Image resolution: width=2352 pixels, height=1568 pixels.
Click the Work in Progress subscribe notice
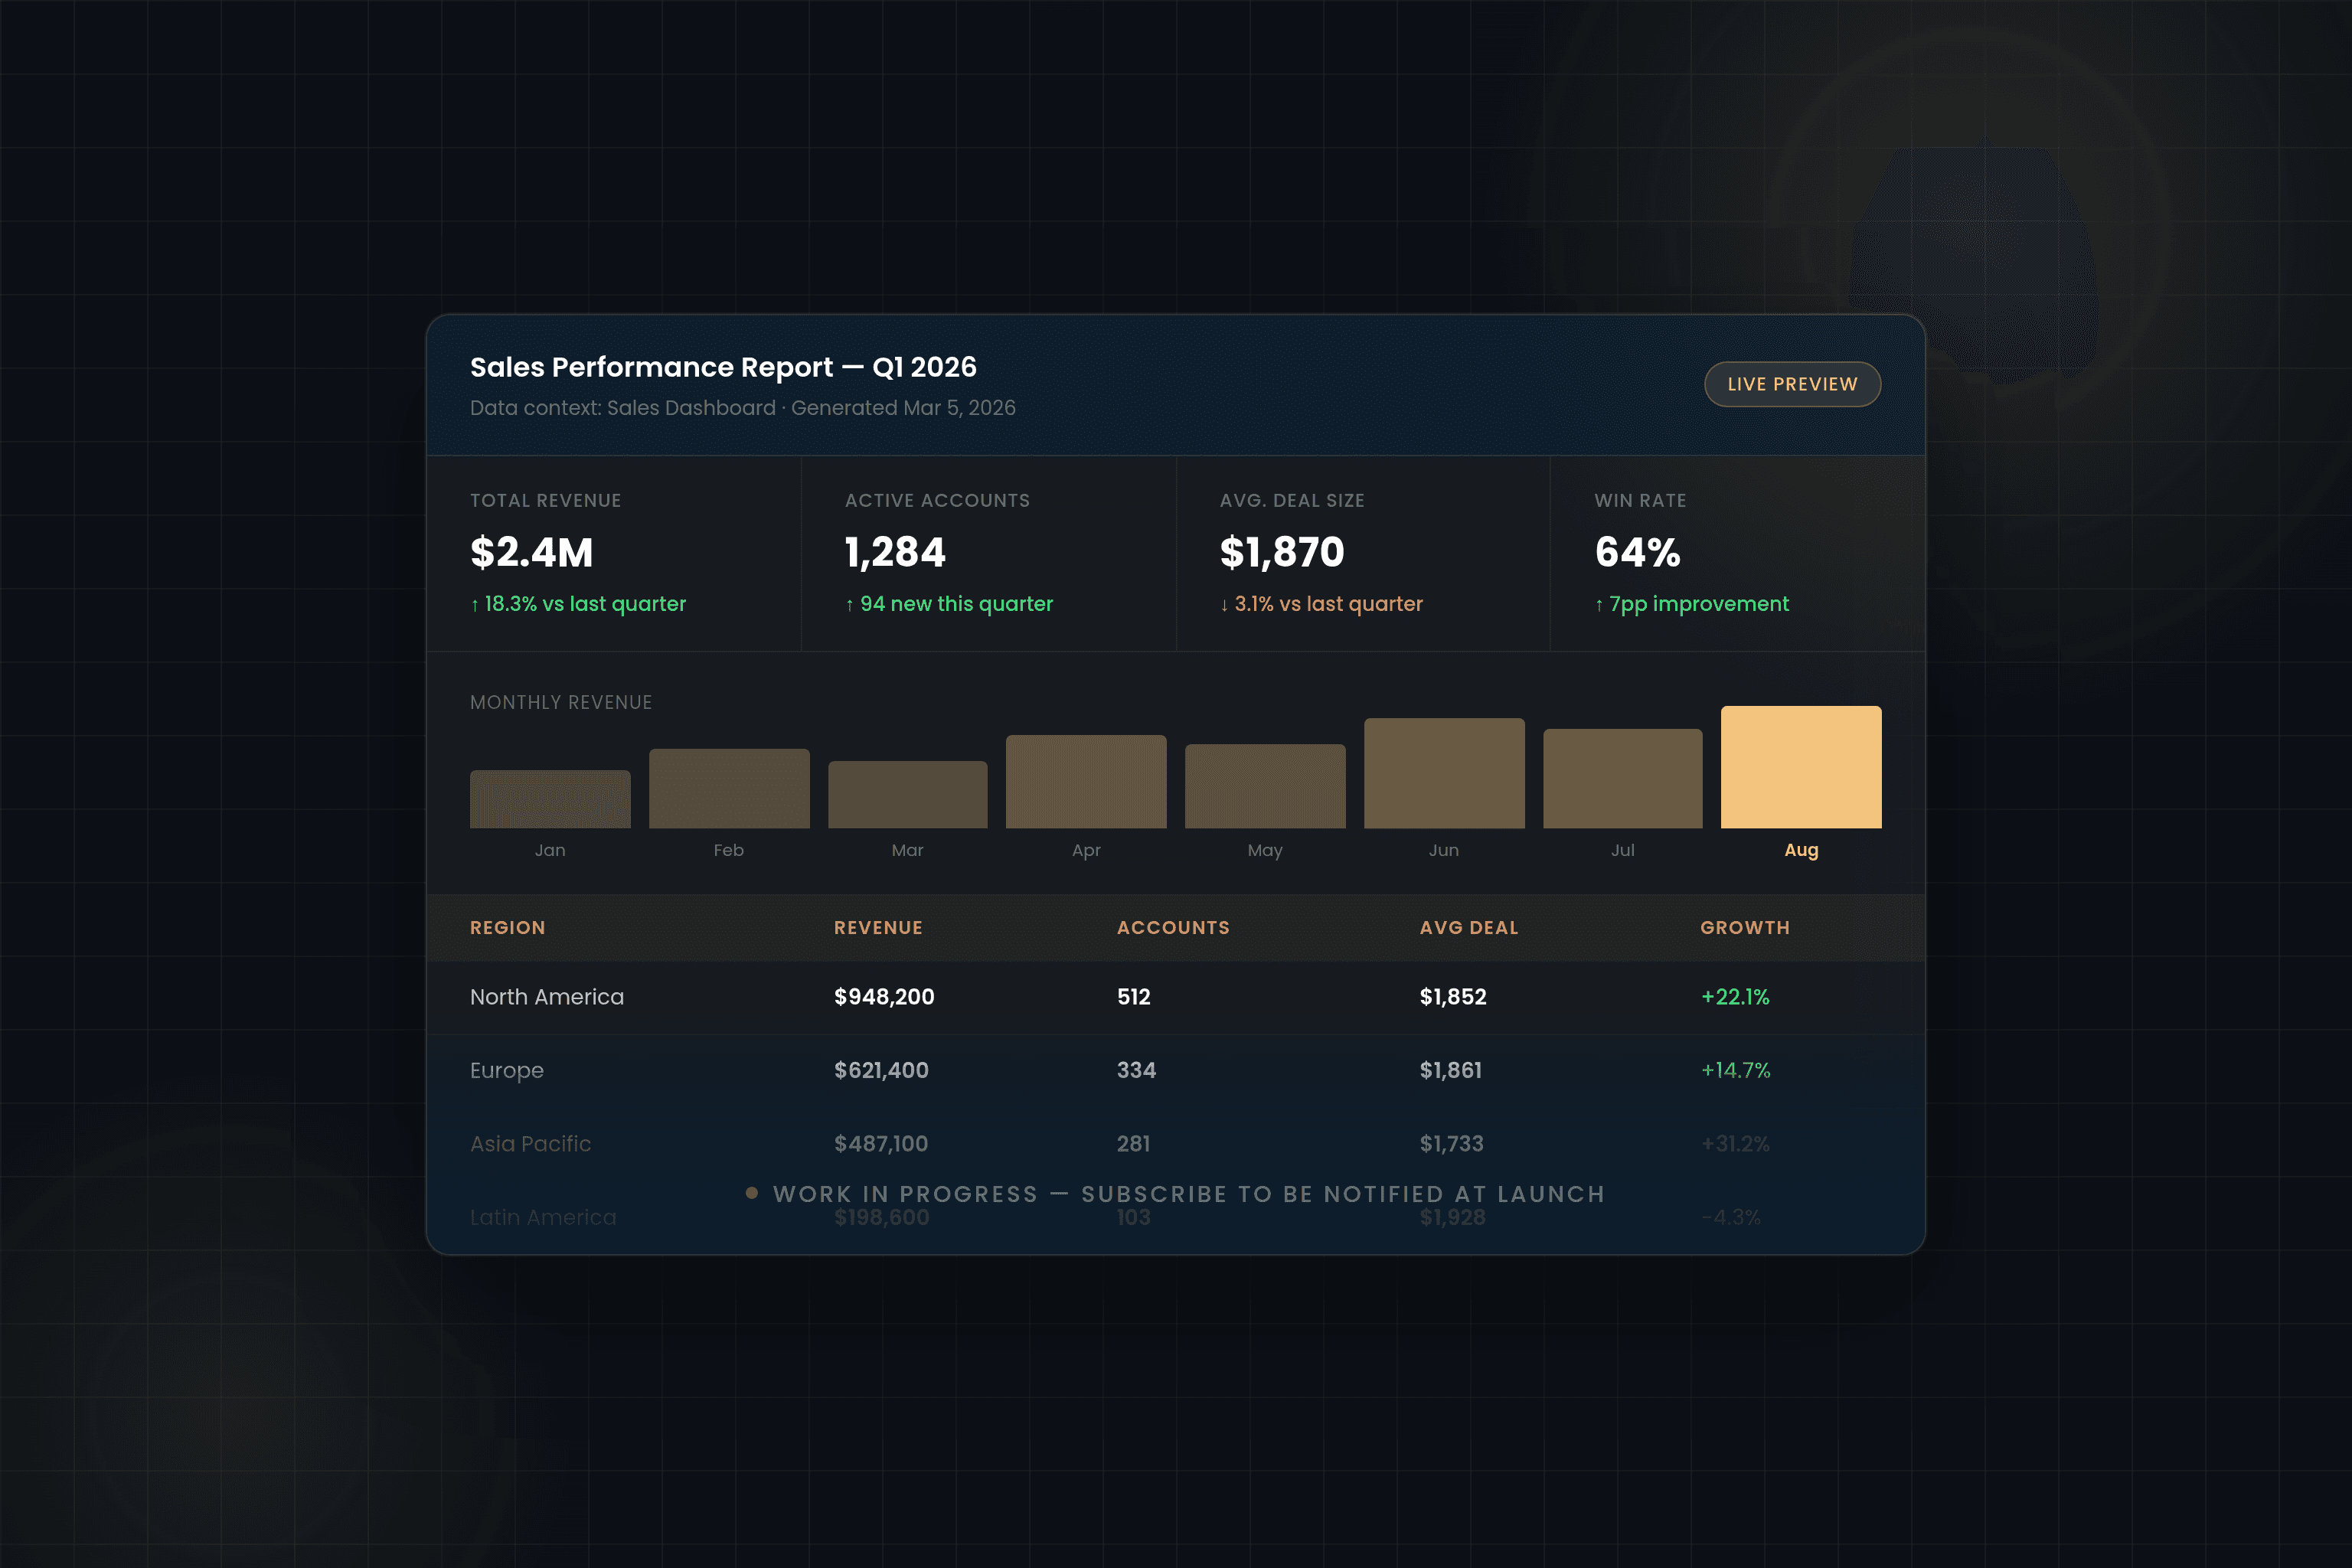click(x=1176, y=1194)
